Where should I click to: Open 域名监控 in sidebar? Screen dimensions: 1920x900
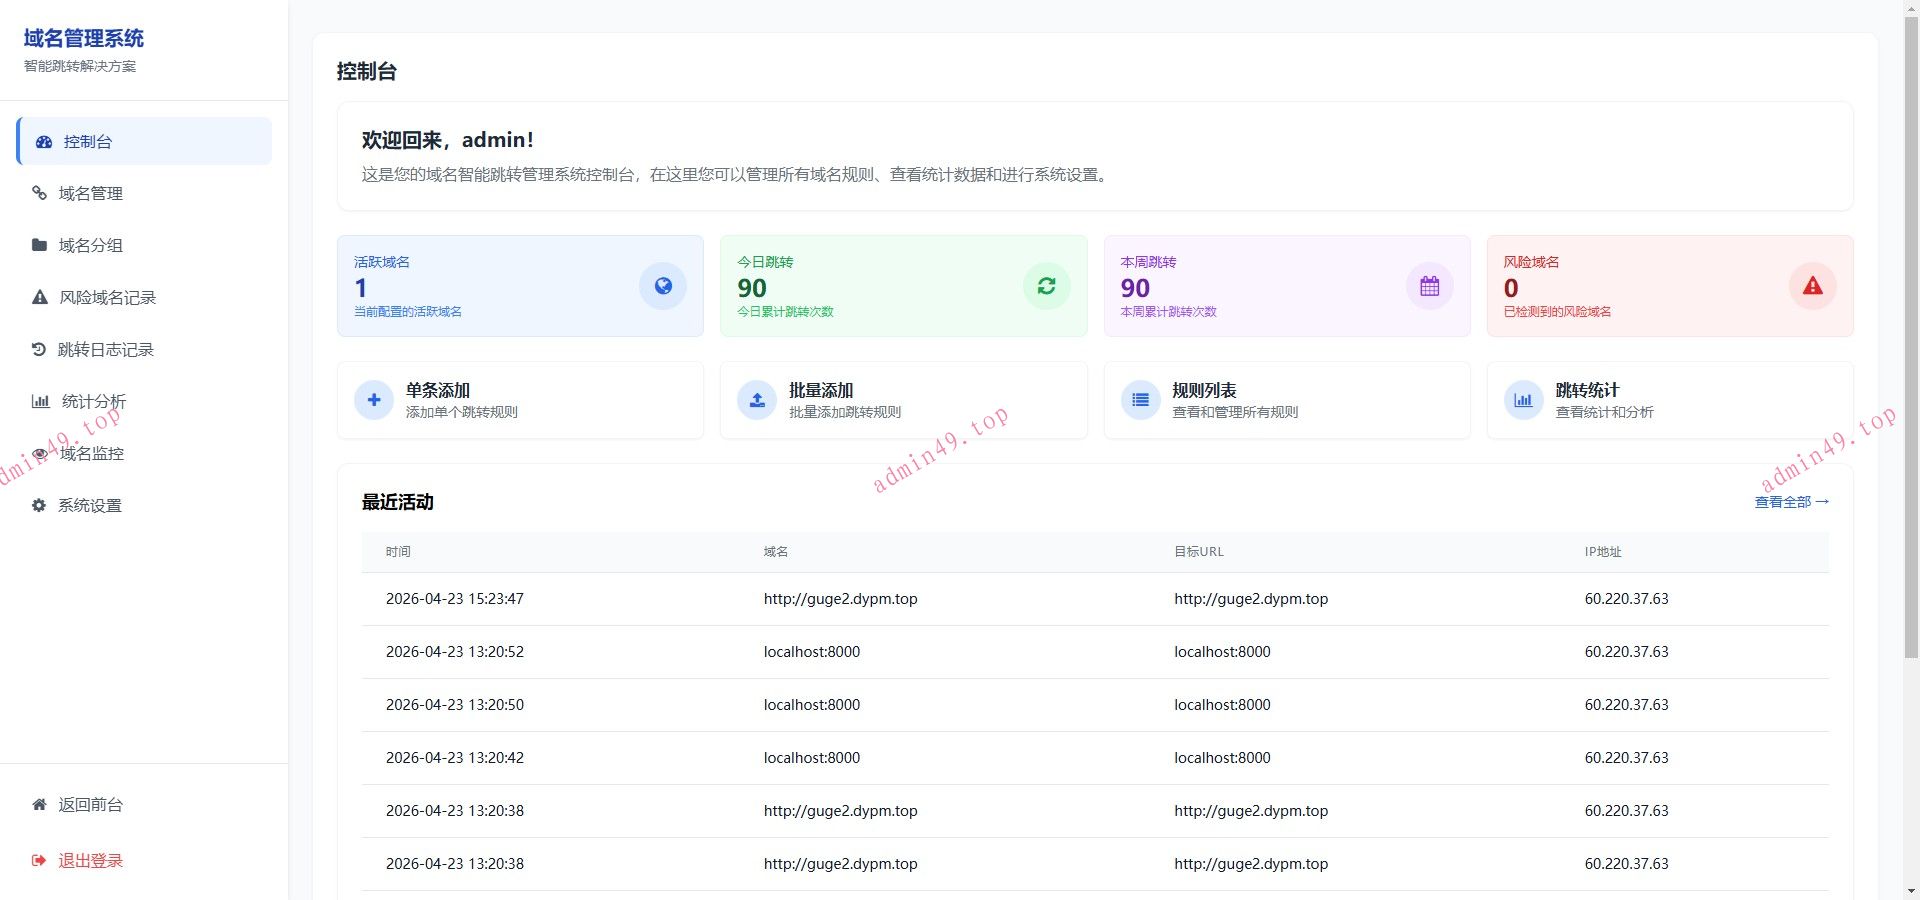click(144, 453)
